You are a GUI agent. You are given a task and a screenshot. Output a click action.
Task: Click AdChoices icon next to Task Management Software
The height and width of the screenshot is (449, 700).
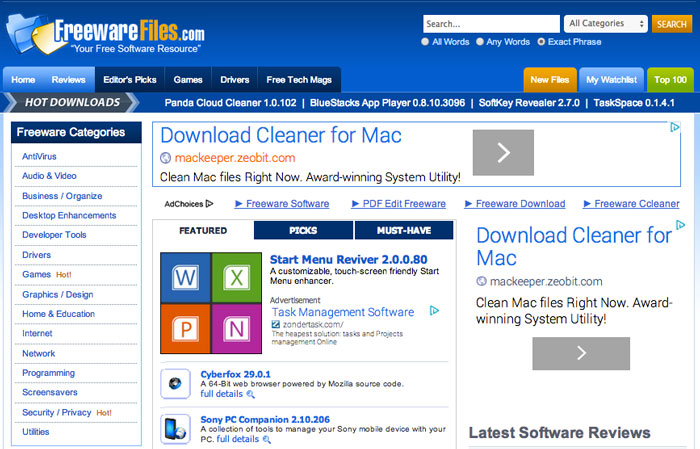[434, 311]
